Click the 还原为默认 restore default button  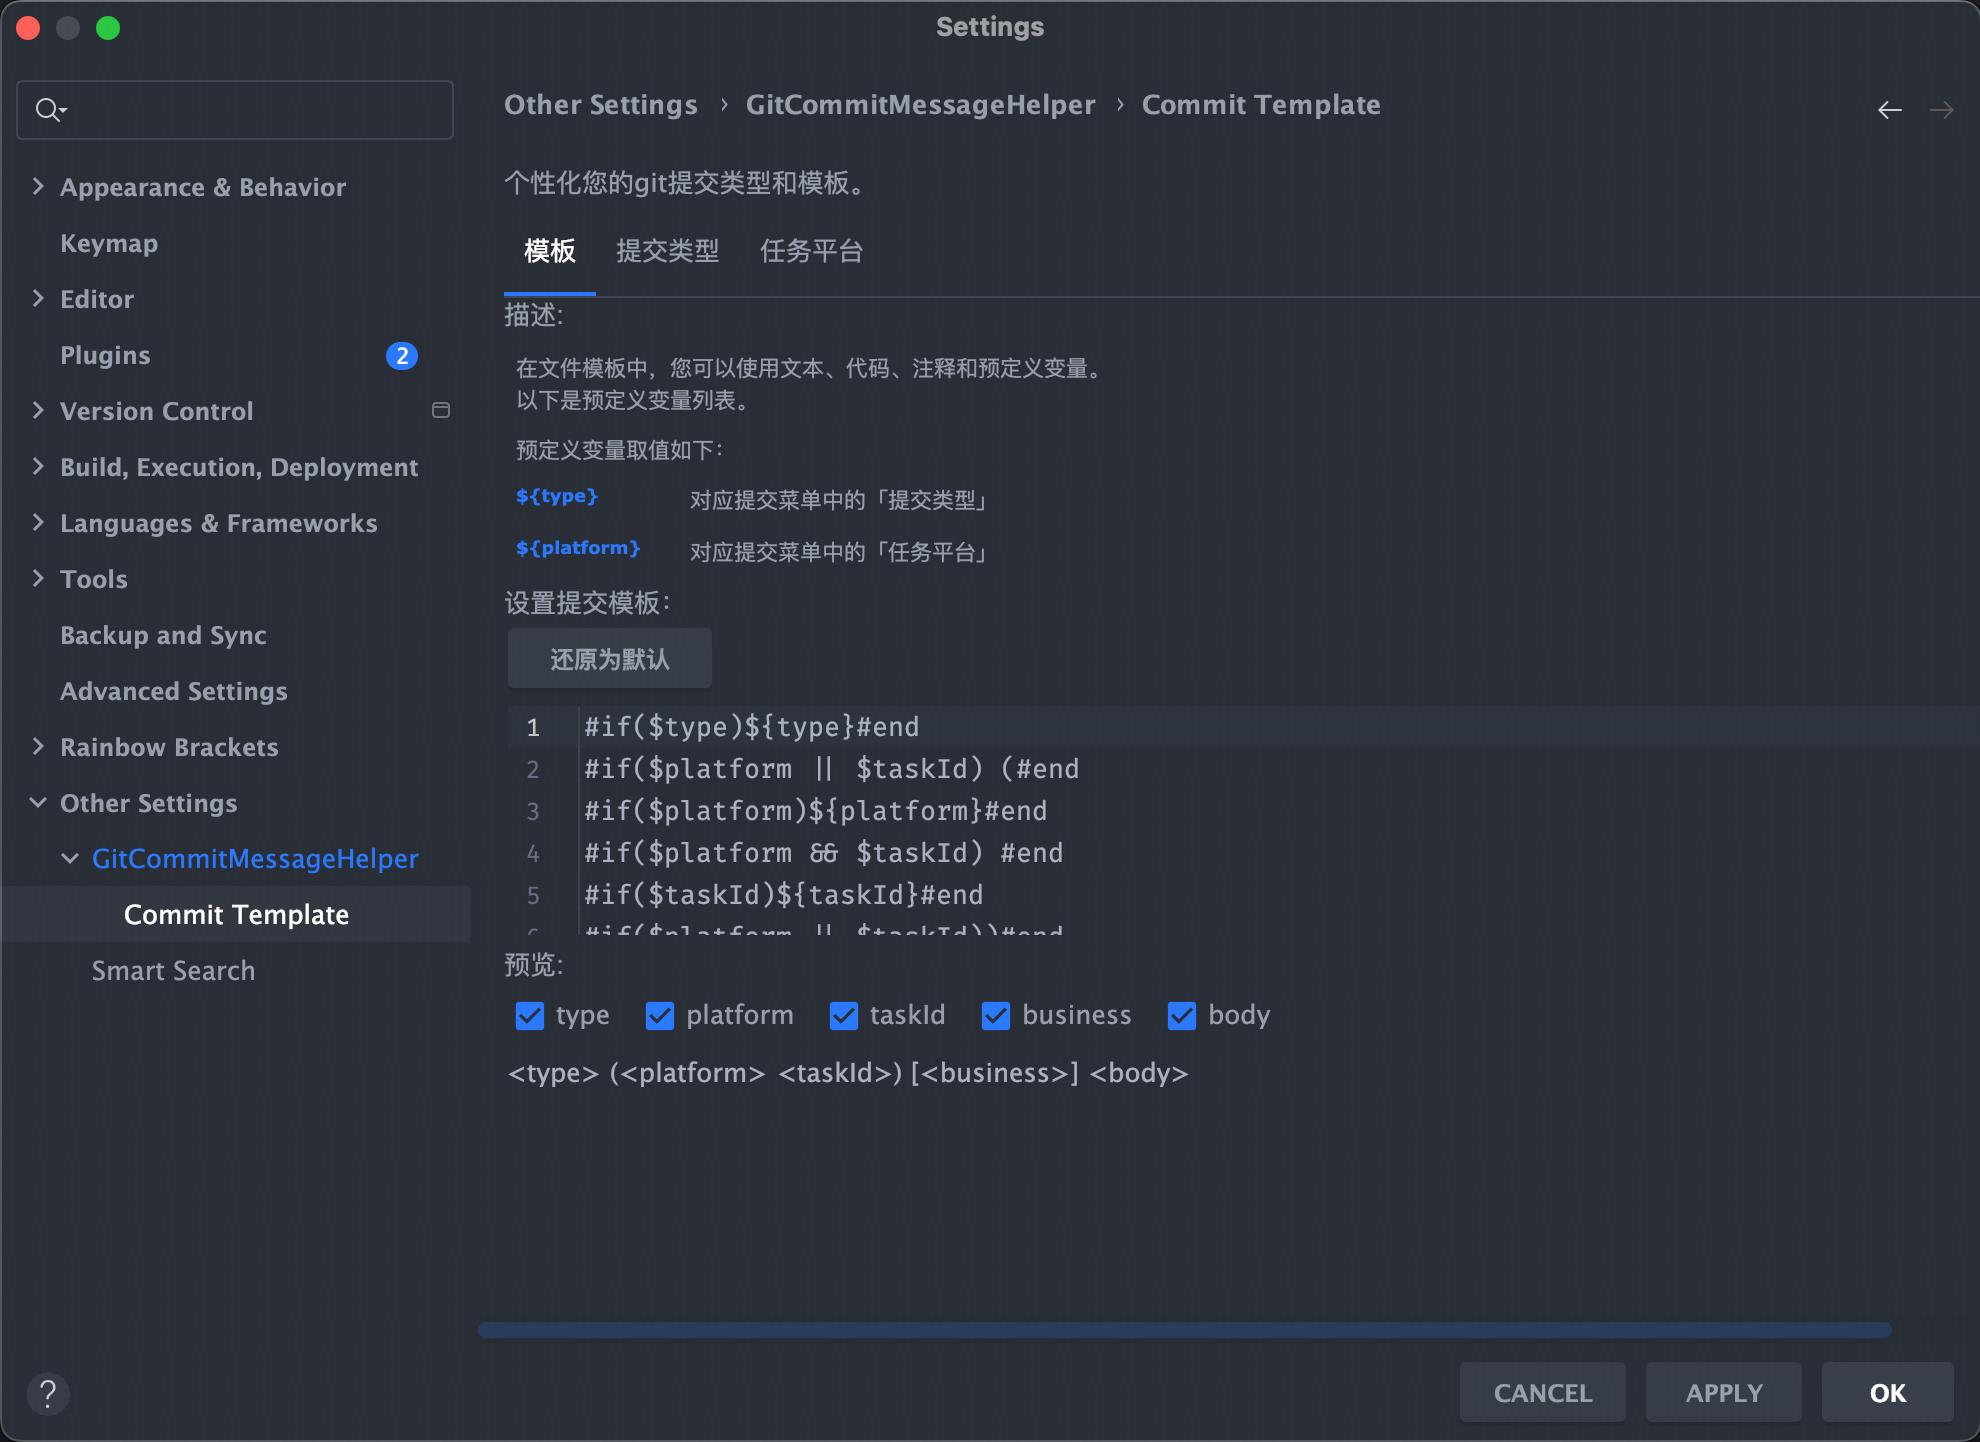coord(609,659)
